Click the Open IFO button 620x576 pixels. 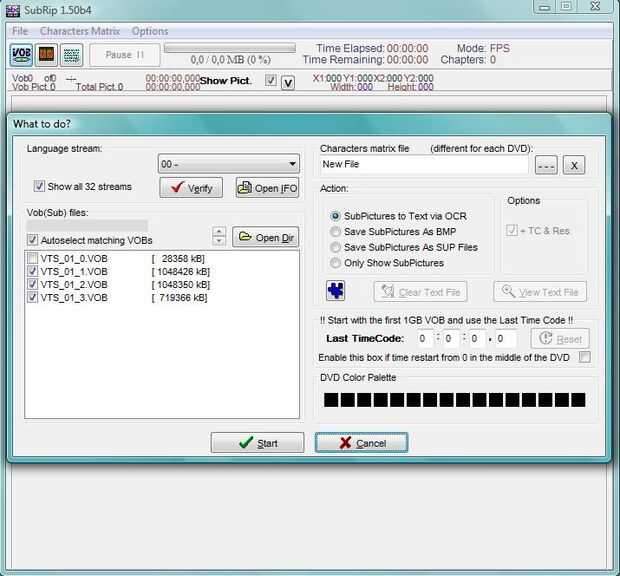[267, 188]
